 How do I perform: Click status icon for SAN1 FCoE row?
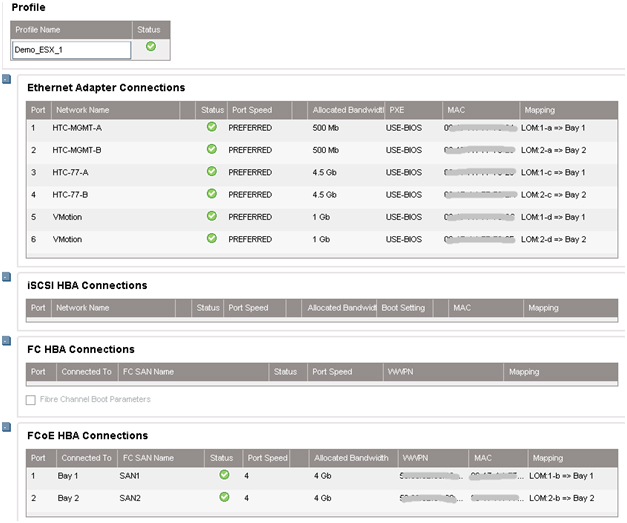click(224, 475)
